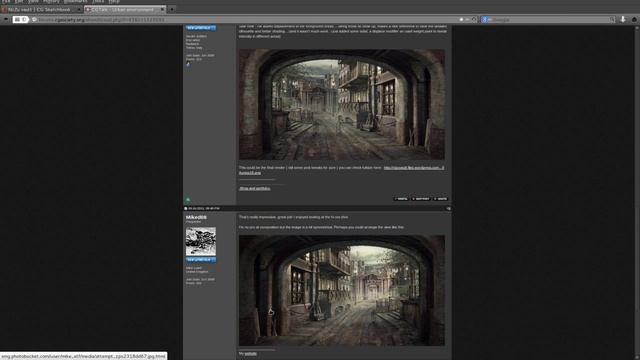The height and width of the screenshot is (360, 640).
Task: Open the Tools menu
Action: coord(98,2)
